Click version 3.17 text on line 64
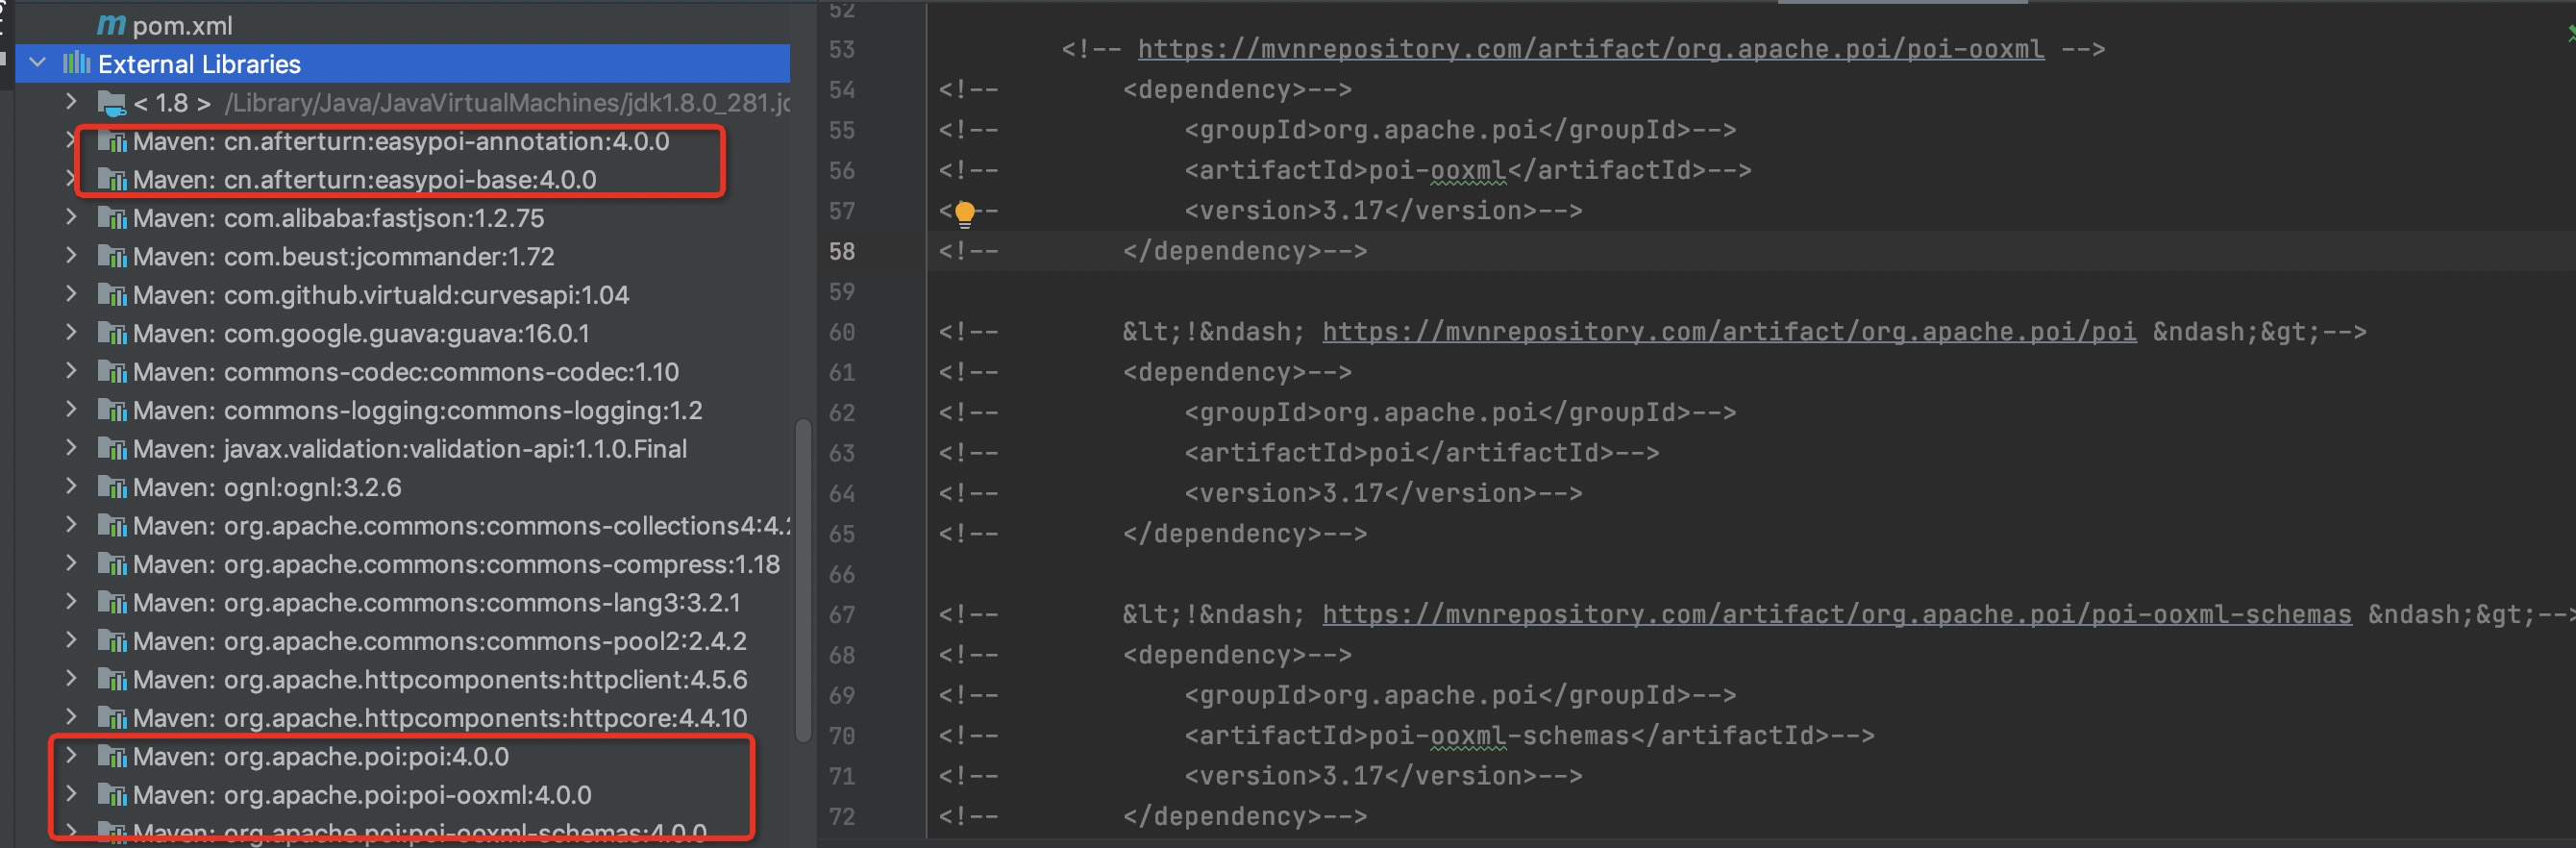Screen dimensions: 2576x848 1352,494
